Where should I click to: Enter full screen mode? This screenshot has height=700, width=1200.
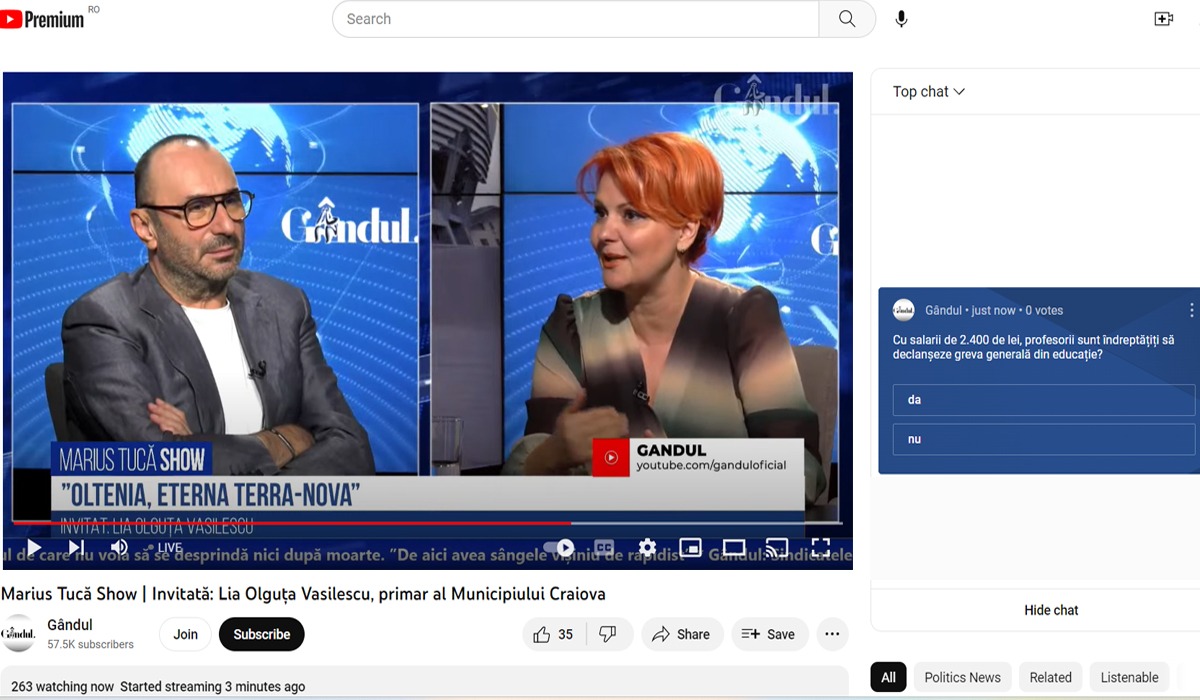(821, 547)
